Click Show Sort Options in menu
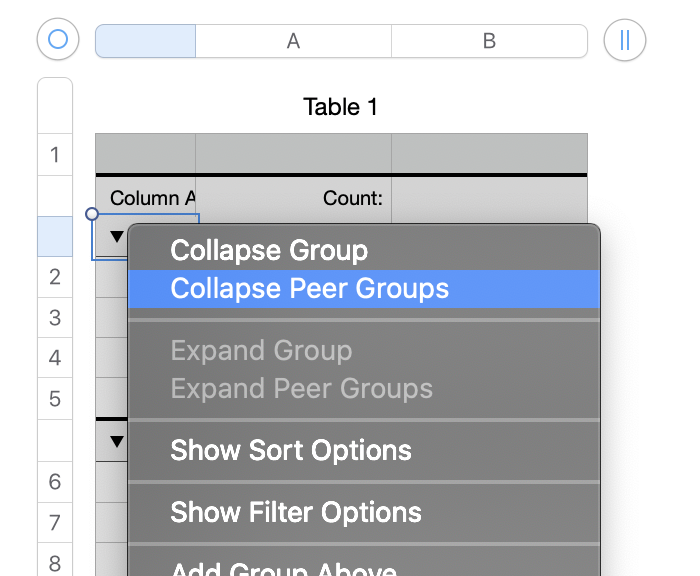The width and height of the screenshot is (700, 576). (291, 450)
